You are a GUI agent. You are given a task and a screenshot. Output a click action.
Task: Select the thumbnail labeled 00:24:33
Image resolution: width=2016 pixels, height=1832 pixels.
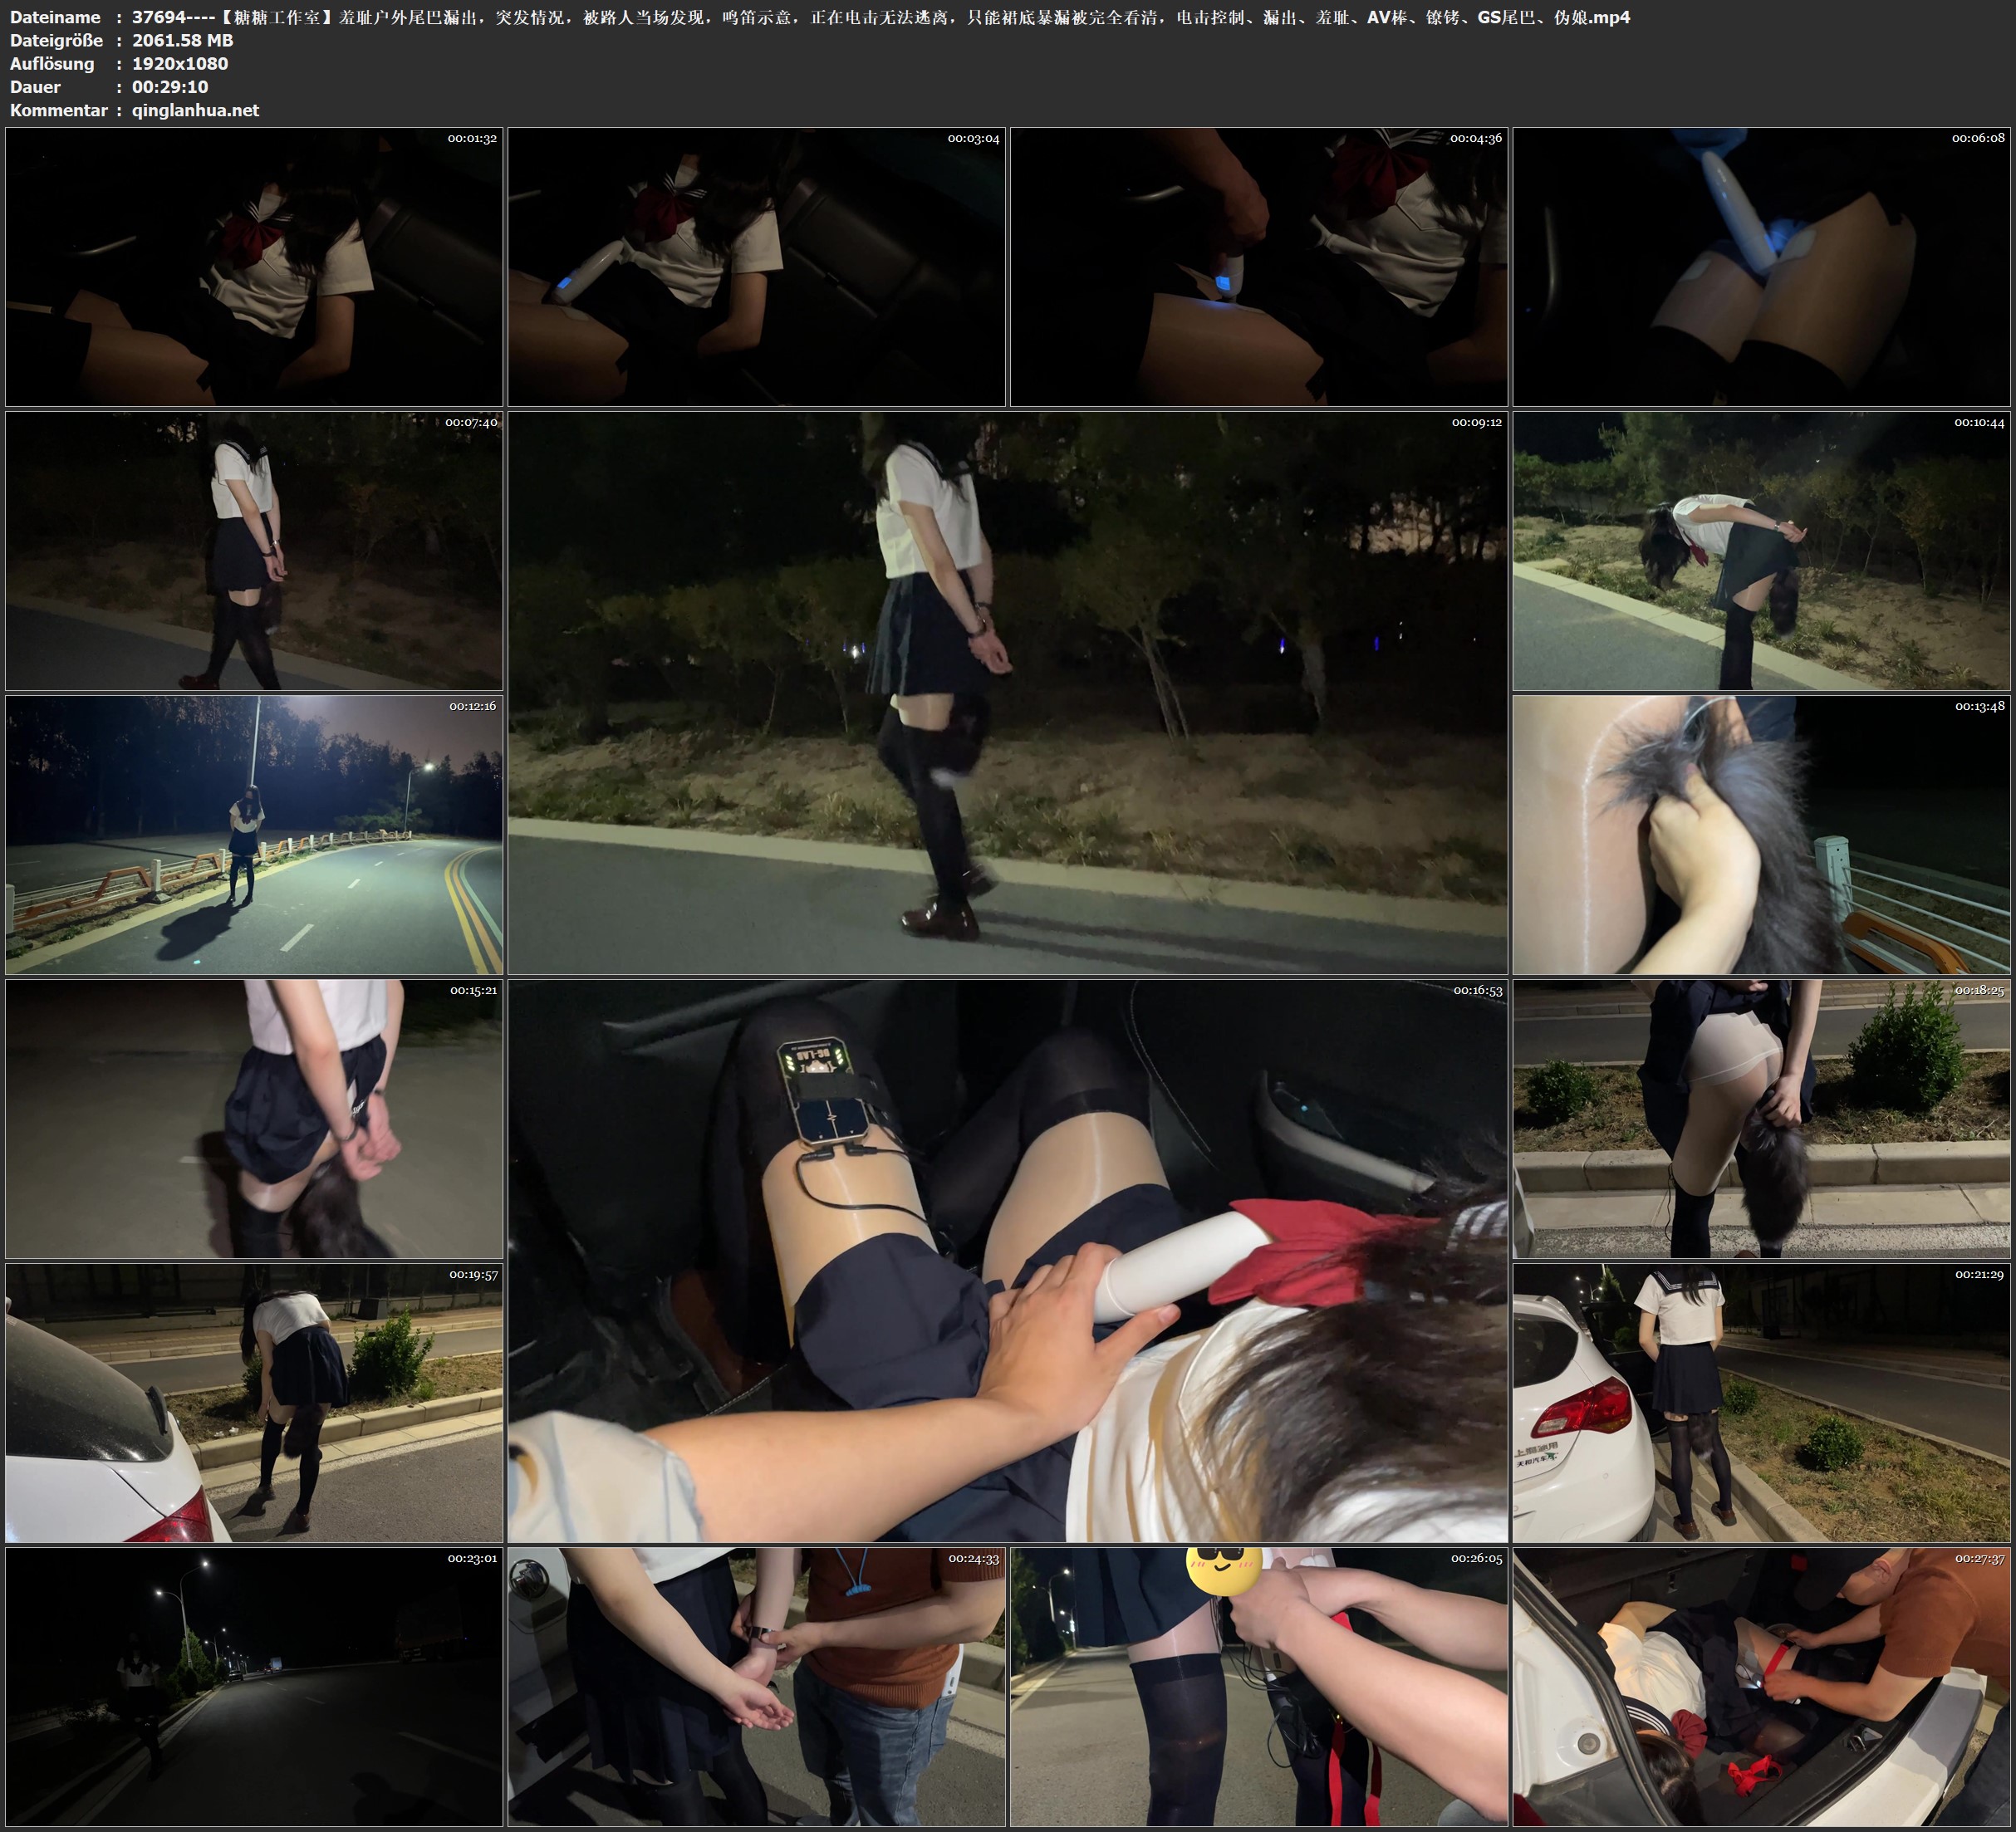(x=756, y=1687)
